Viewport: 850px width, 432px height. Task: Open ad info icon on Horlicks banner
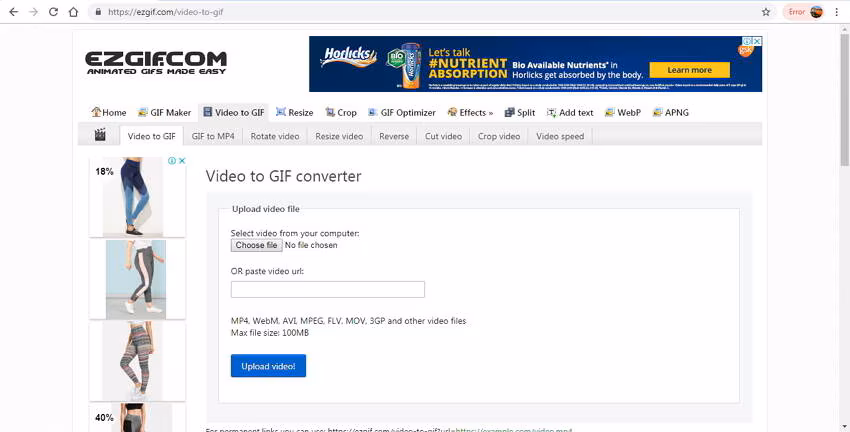pyautogui.click(x=748, y=41)
